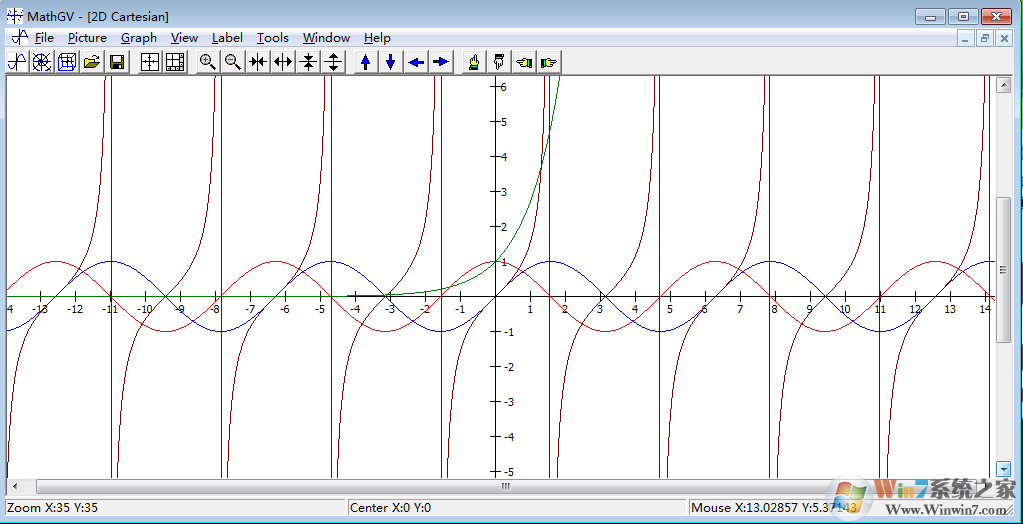
Task: Click the 2D Cartesian graph icon
Action: [17, 62]
